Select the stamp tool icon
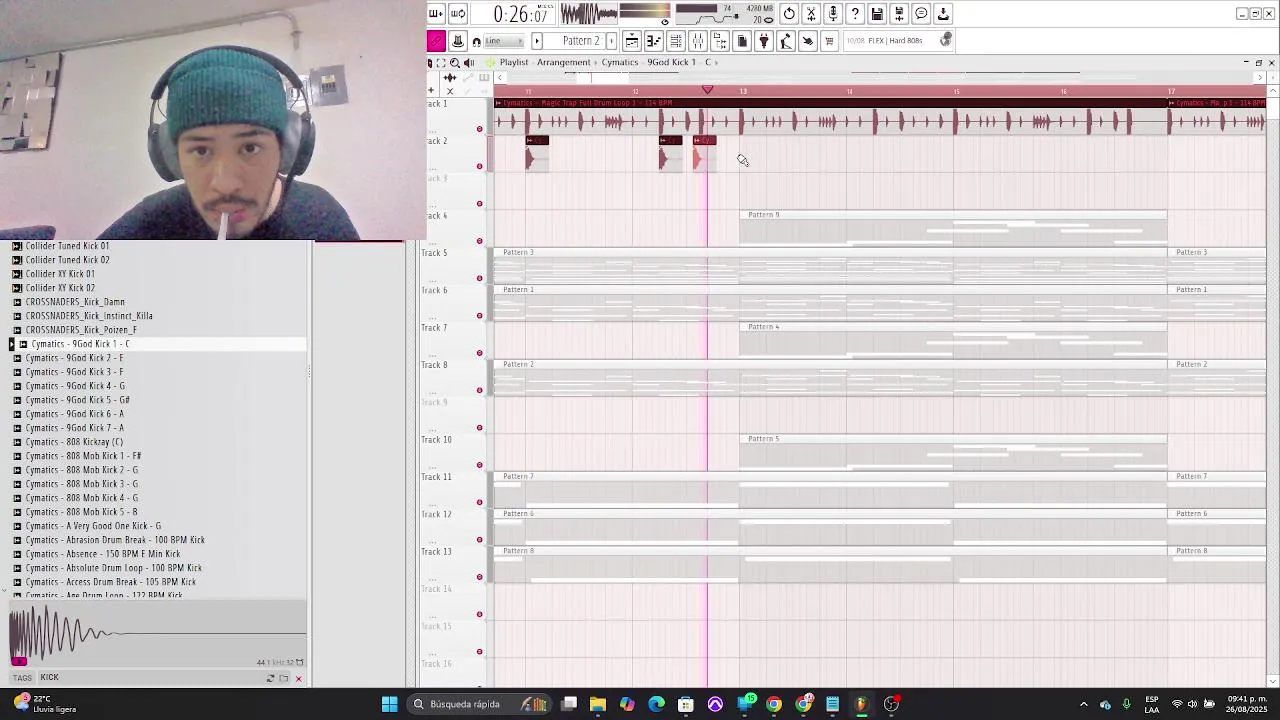Image resolution: width=1280 pixels, height=720 pixels. pos(458,41)
